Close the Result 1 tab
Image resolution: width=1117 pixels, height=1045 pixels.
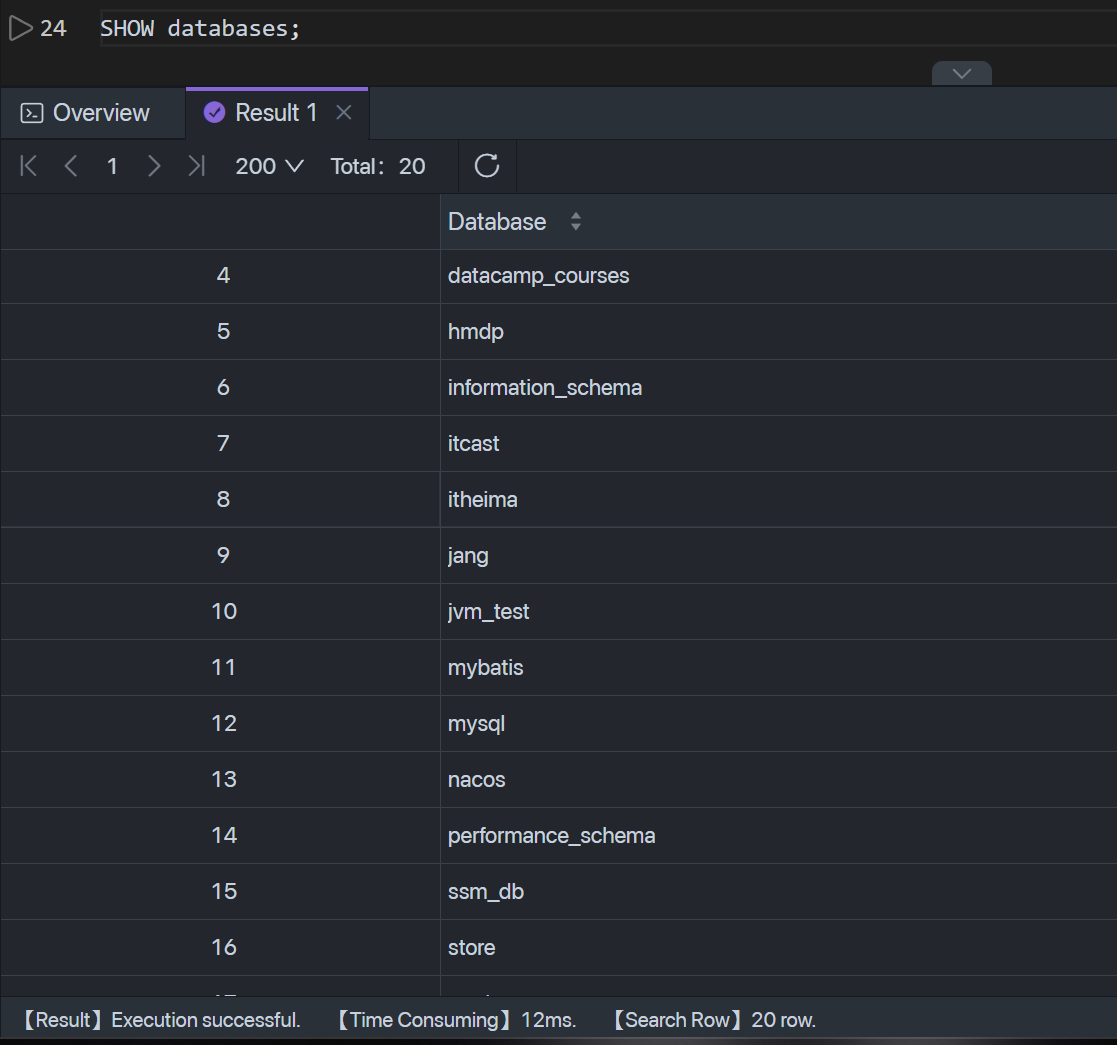pos(344,112)
